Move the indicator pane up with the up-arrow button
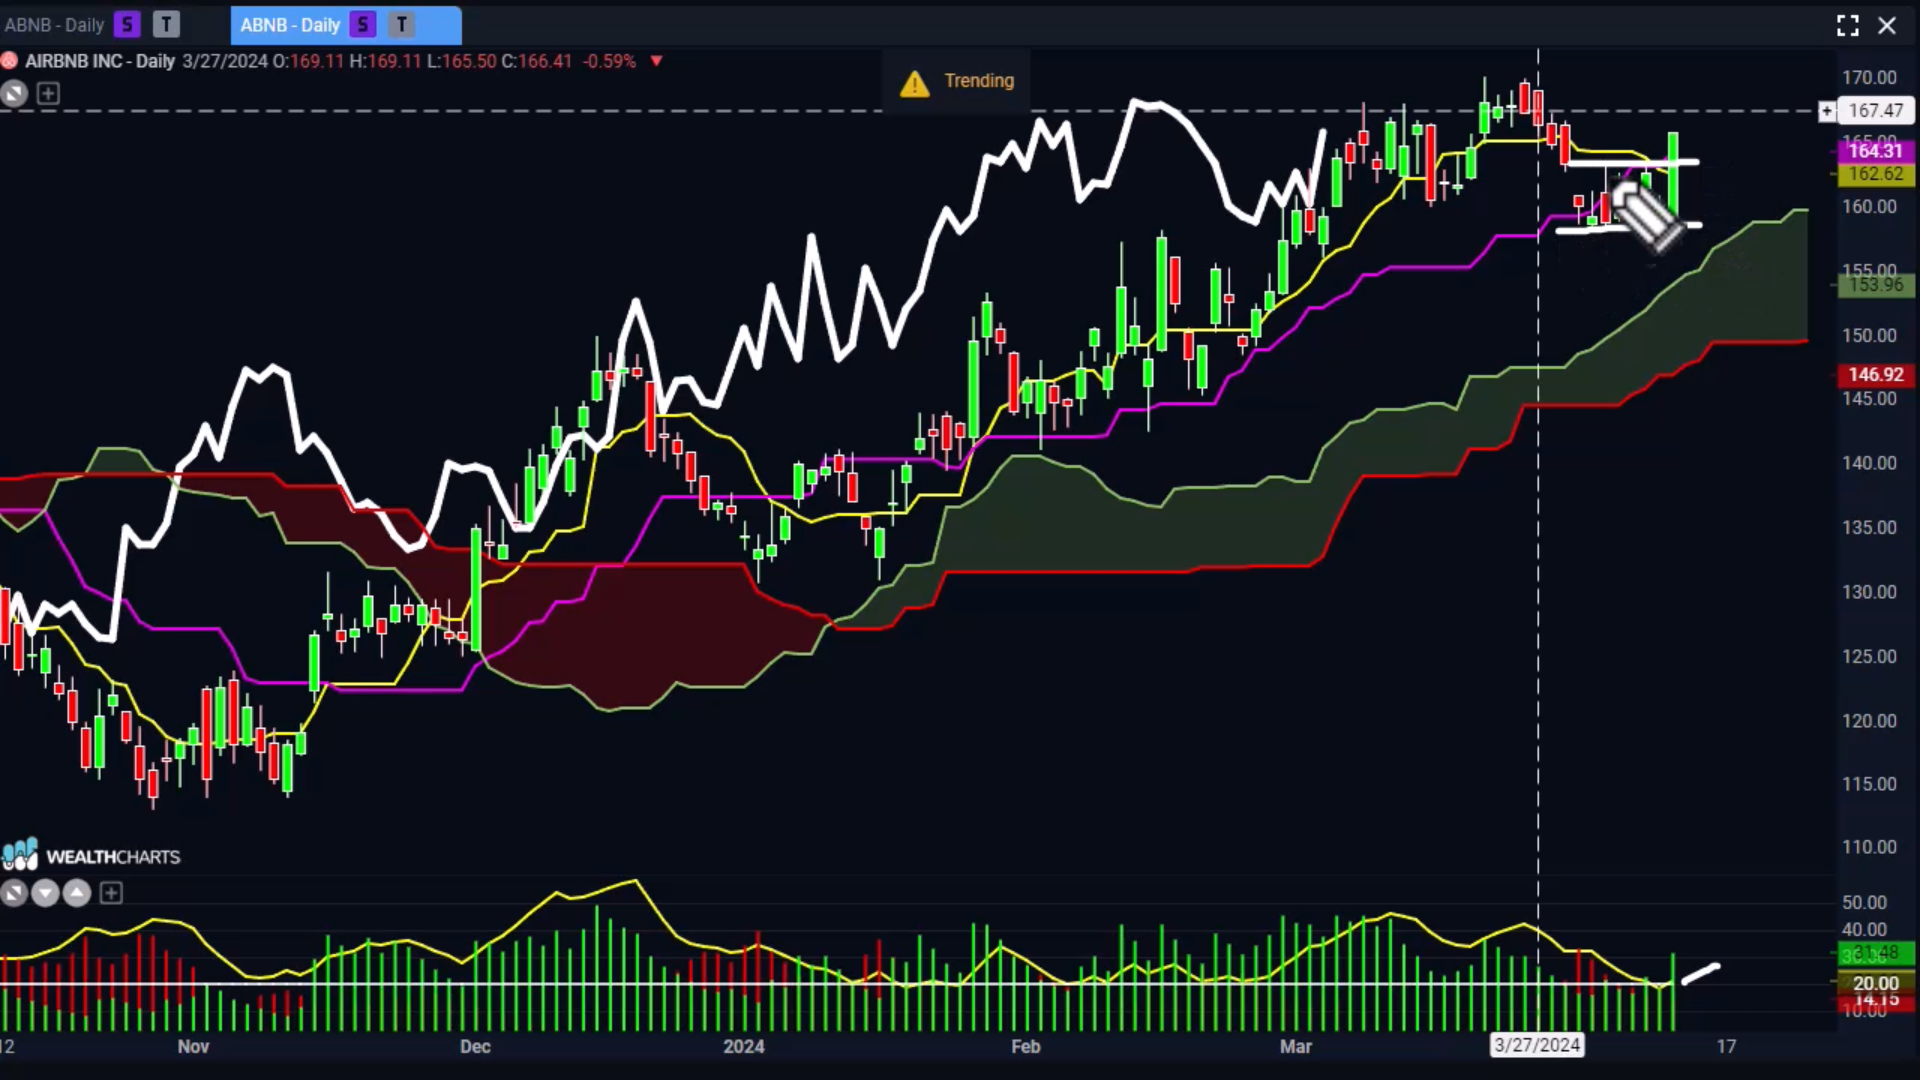The width and height of the screenshot is (1920, 1080). point(77,893)
